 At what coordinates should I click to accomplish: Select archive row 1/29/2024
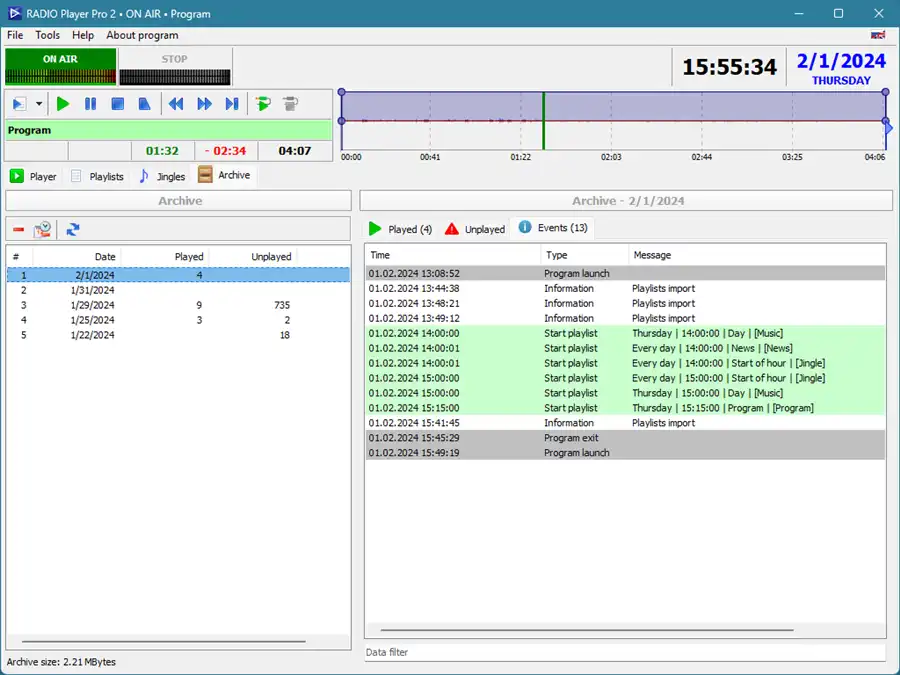179,305
